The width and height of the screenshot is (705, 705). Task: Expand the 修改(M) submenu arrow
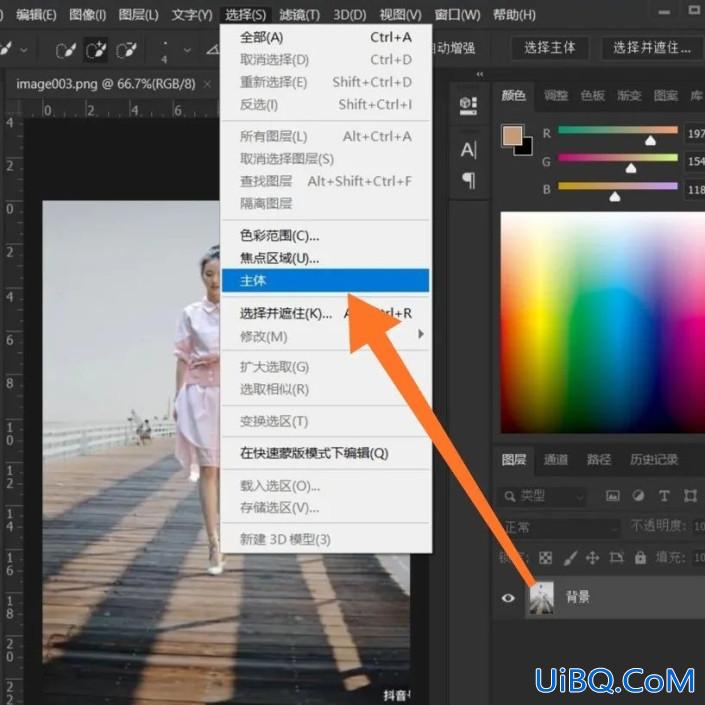(x=420, y=334)
